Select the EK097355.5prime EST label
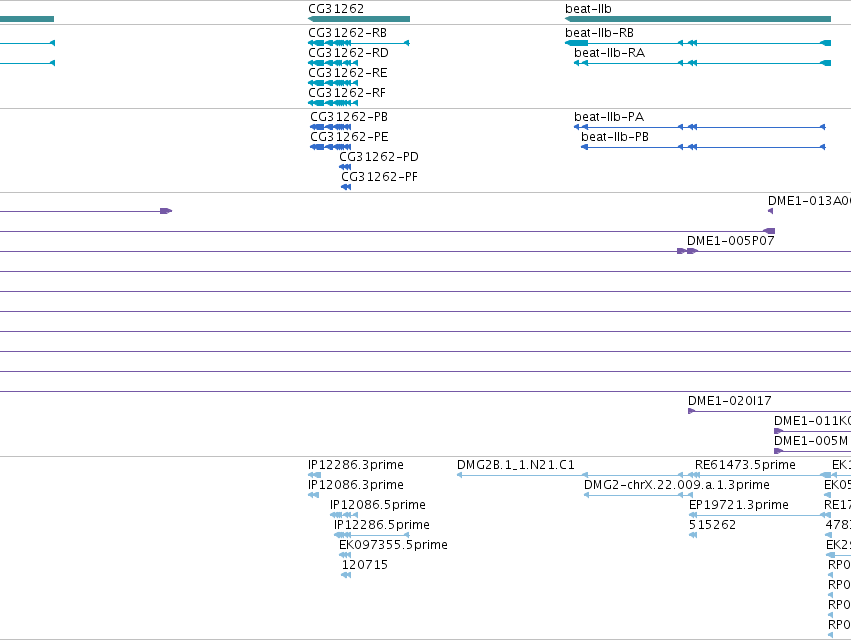 (x=393, y=545)
